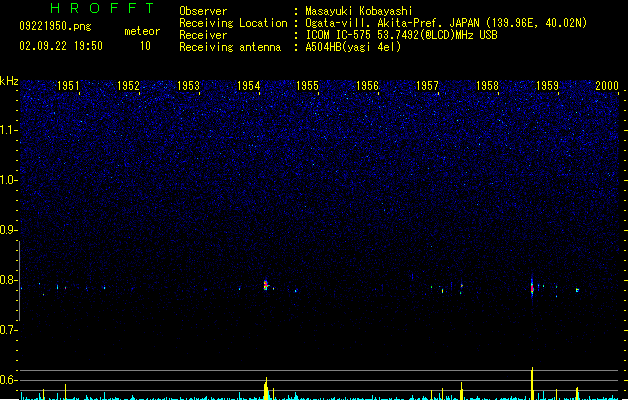The width and height of the screenshot is (629, 400).
Task: Click the 1951 time axis label
Action: [x=68, y=85]
